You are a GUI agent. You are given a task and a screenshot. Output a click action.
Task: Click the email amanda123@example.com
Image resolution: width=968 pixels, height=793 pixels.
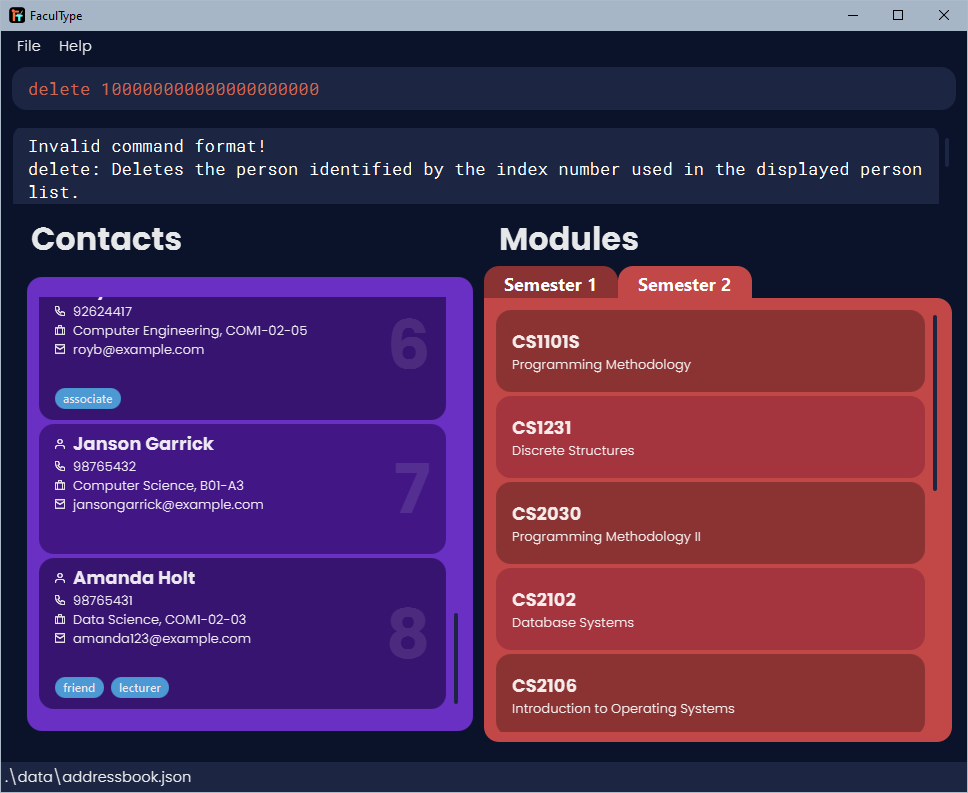click(162, 638)
